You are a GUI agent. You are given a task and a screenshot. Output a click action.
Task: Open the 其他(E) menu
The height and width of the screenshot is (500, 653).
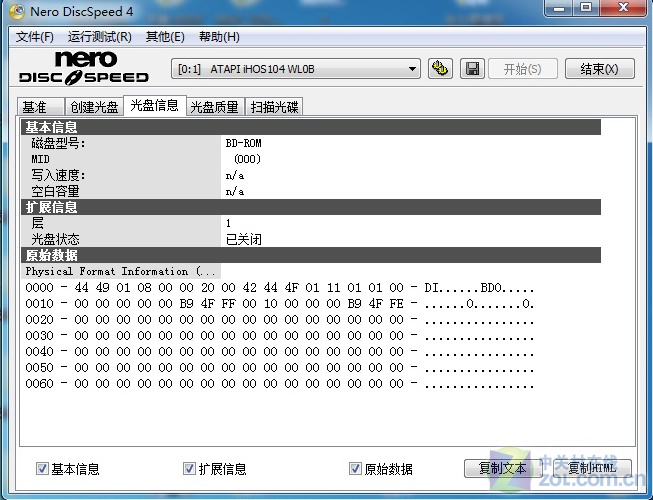click(x=165, y=37)
